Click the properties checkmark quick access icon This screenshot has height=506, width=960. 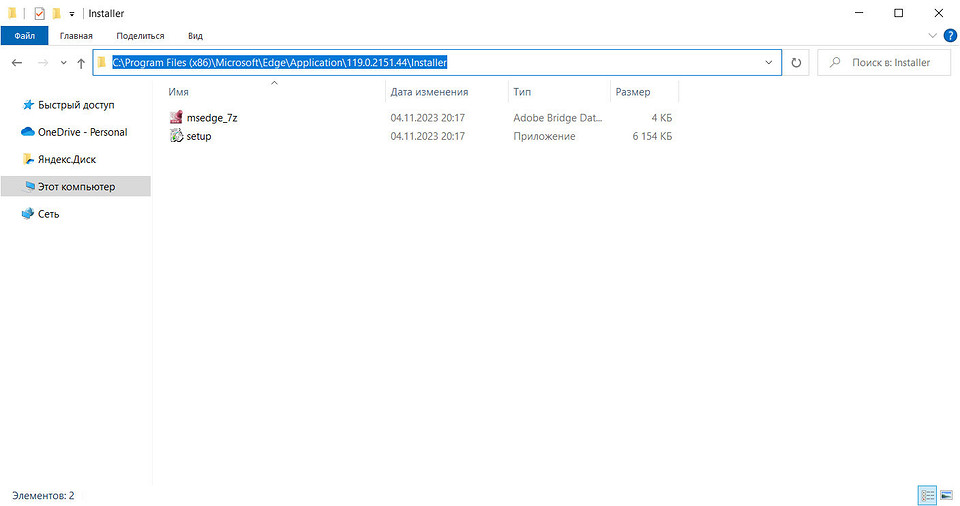(39, 13)
